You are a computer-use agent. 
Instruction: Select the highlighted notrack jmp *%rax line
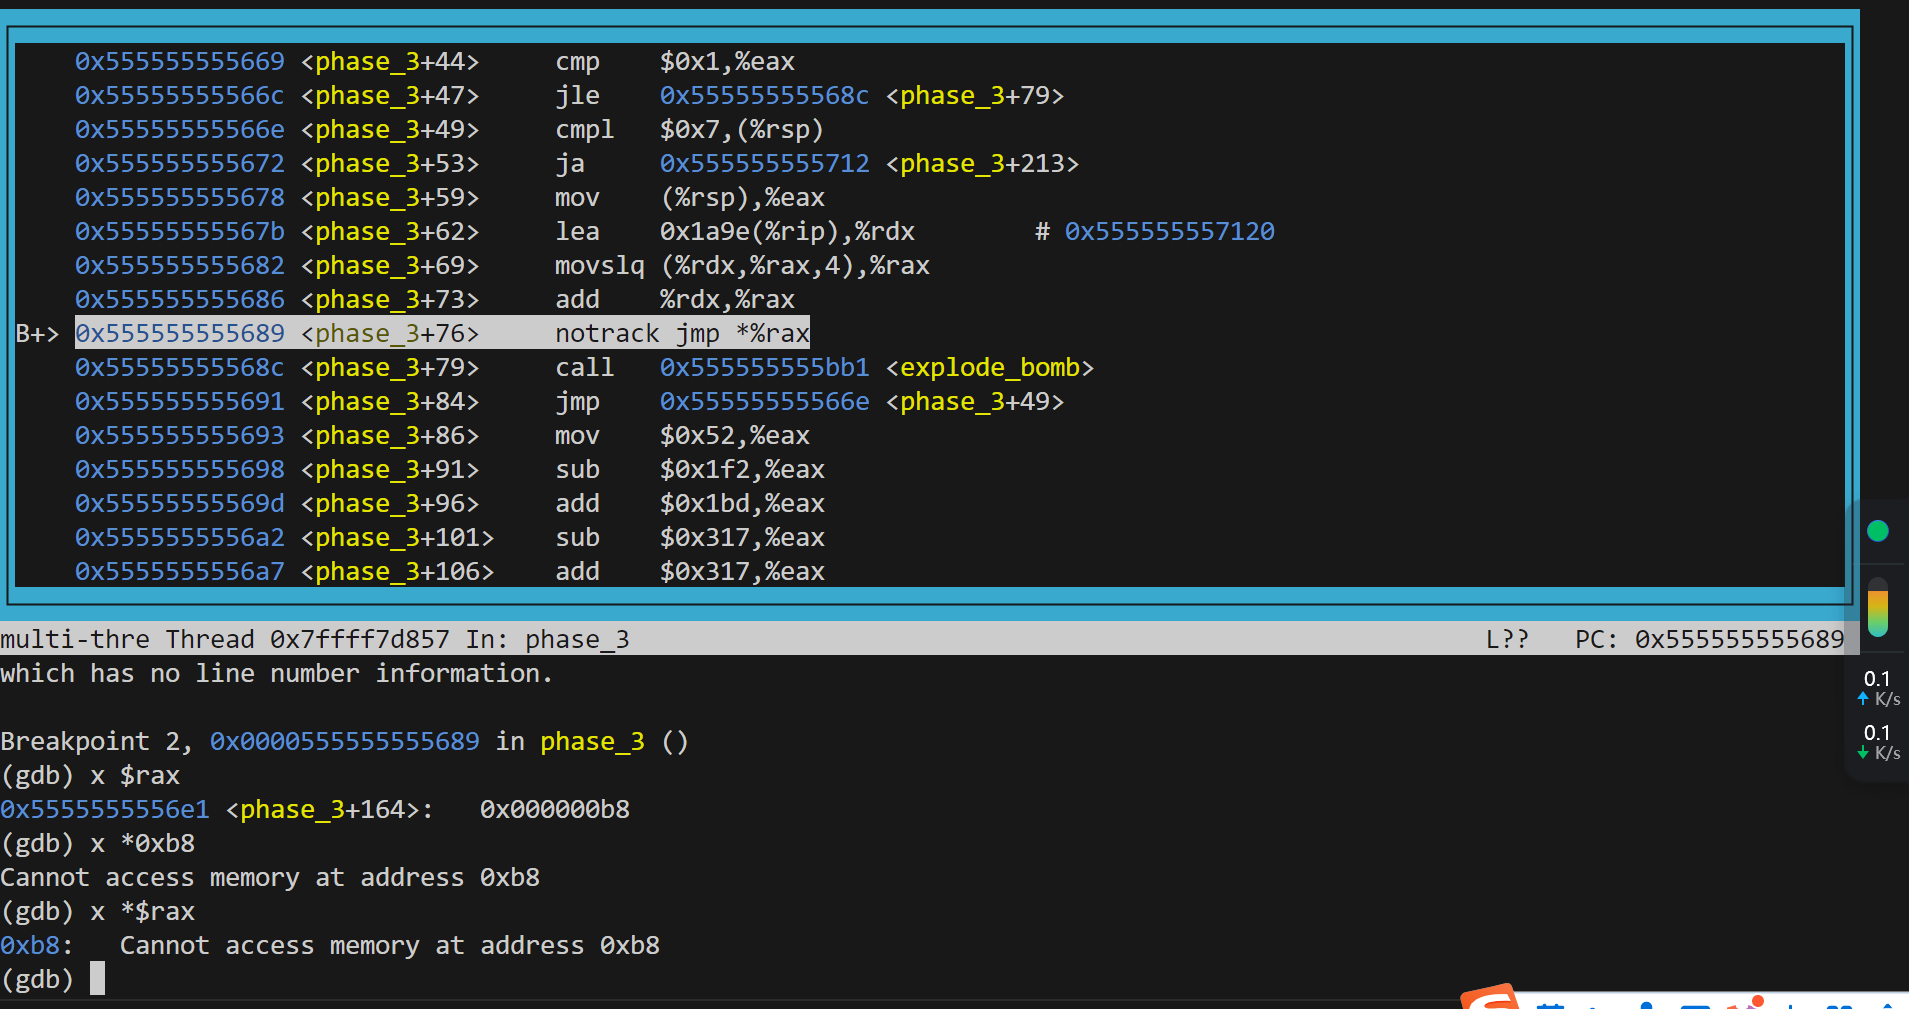[442, 334]
